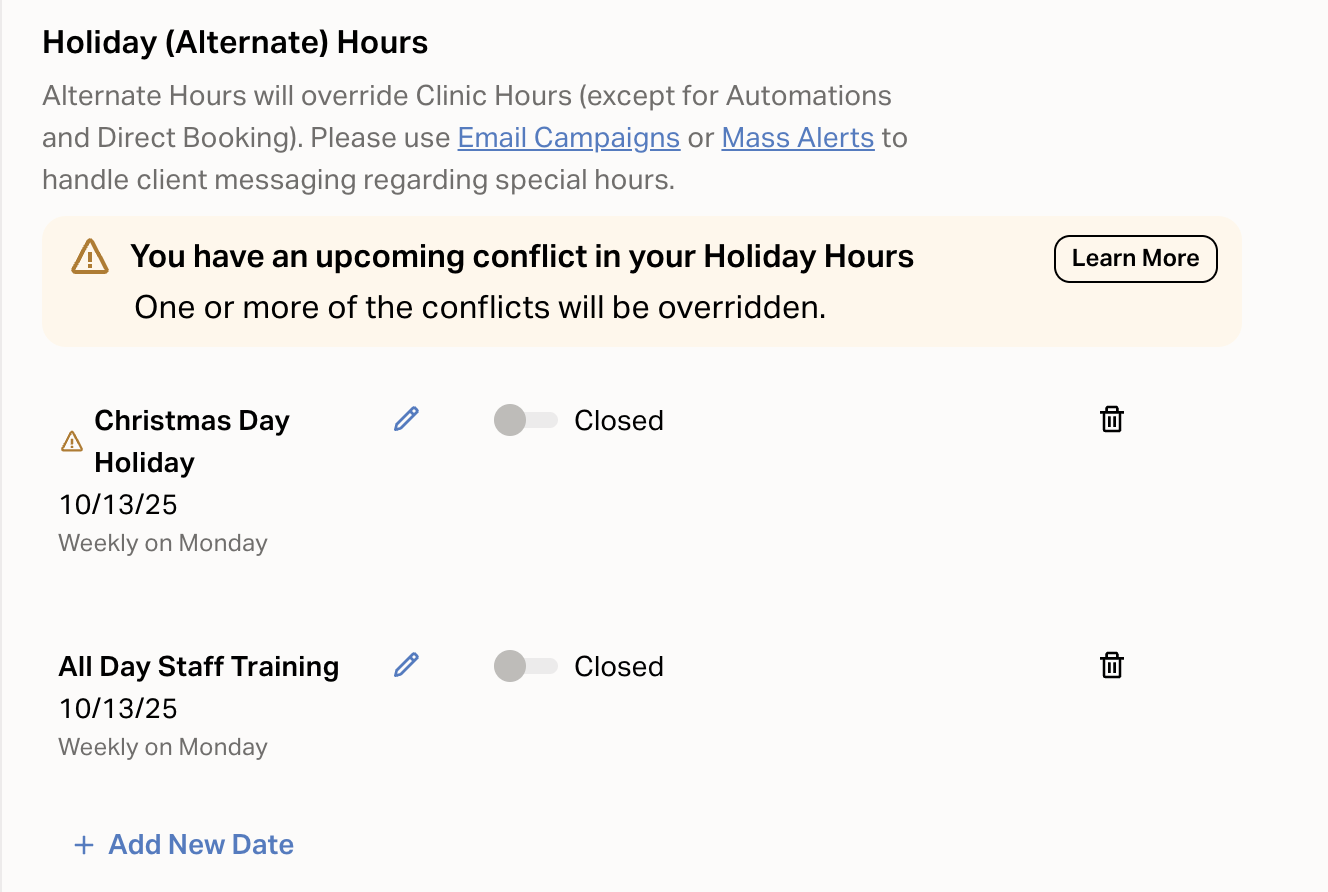Screen dimensions: 1328x892
Task: Click 'Weekly on Monday' under All Day Staff Training
Action: coord(163,747)
